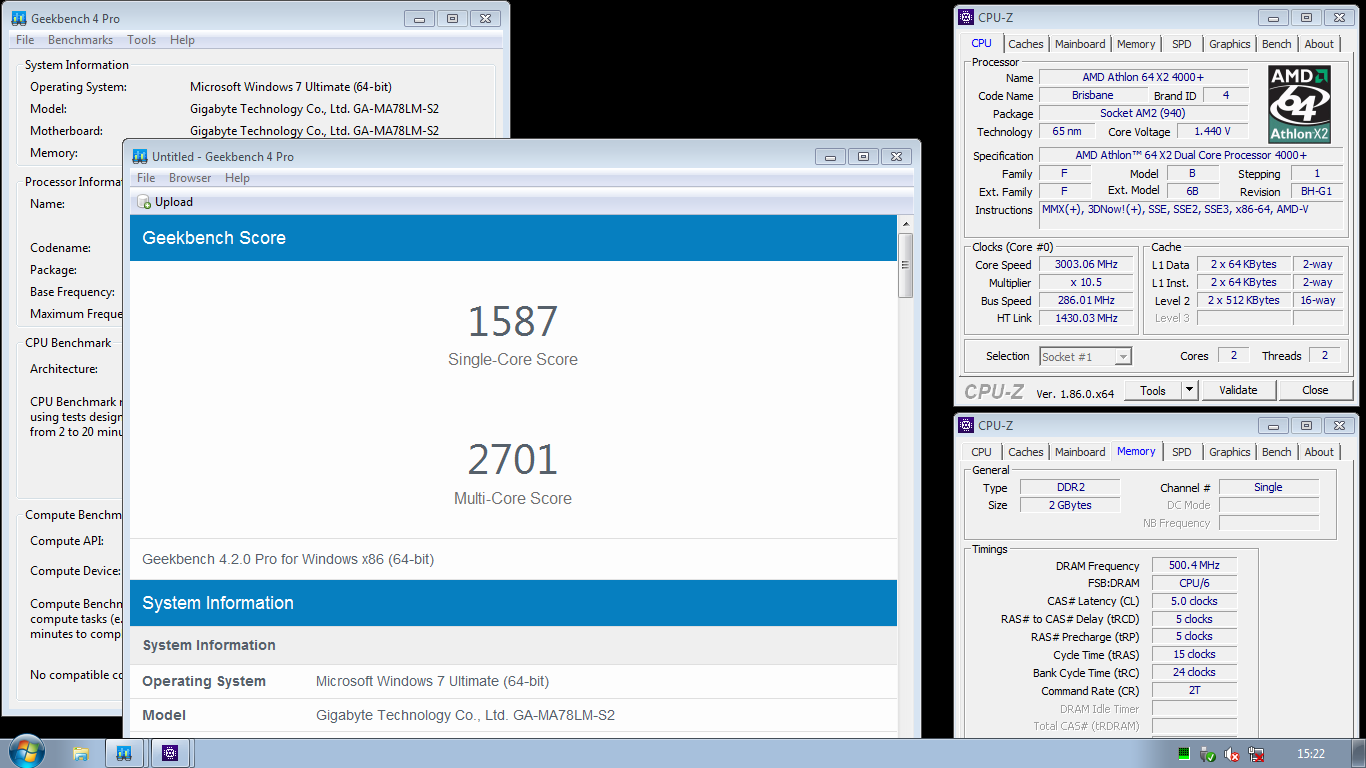Viewport: 1366px width, 768px height.
Task: Click the 2701 multi-core score
Action: (513, 460)
